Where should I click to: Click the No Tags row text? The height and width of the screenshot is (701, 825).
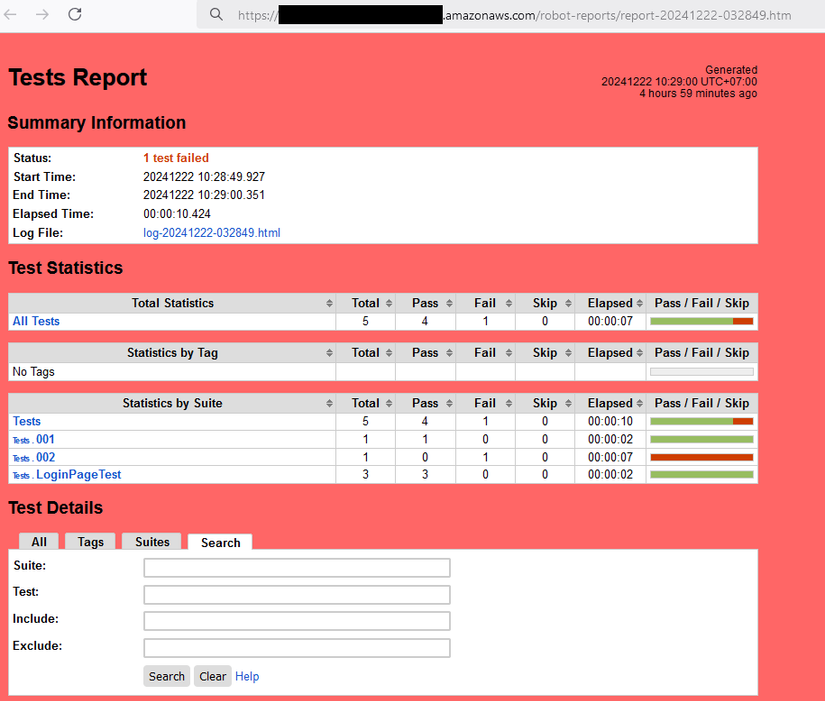pyautogui.click(x=33, y=372)
